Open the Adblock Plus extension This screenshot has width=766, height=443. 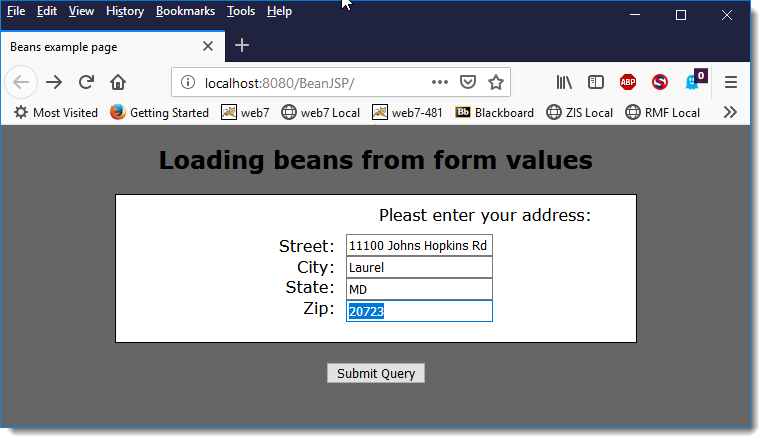coord(628,82)
